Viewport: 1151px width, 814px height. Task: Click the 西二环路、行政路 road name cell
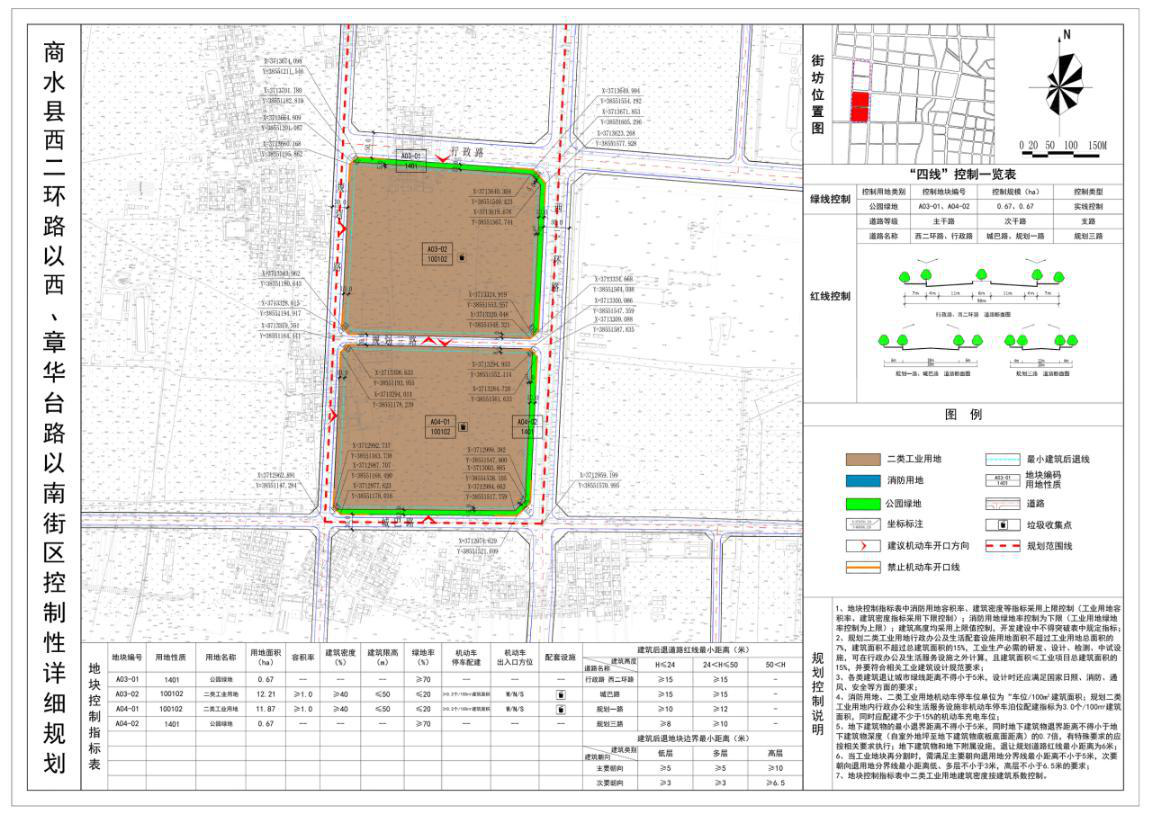[943, 236]
